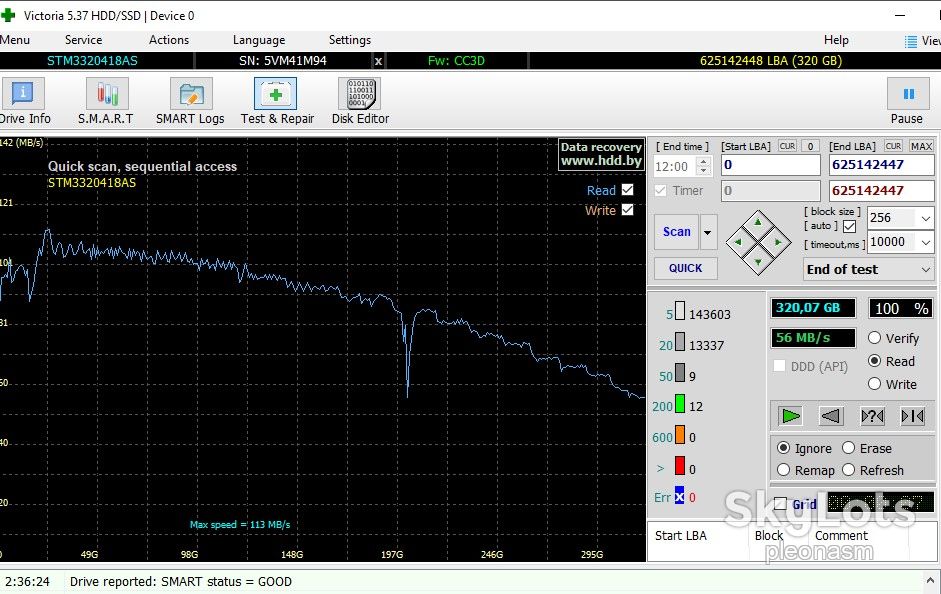Click the butterfly seek ▷|◁ button

pyautogui.click(x=913, y=416)
